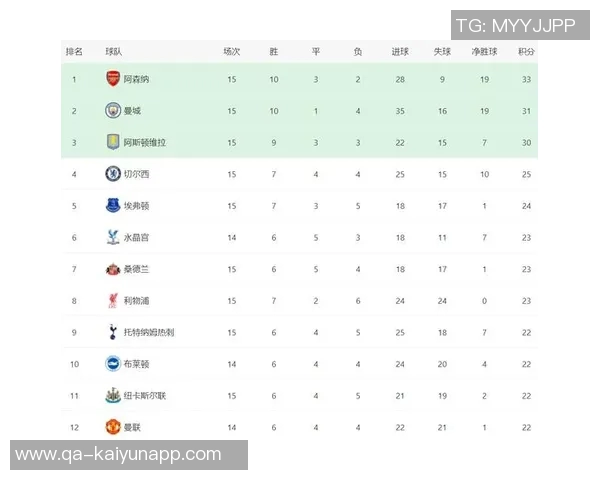Click the 排名 ranking column header
Screen dimensions: 600x480
74,52
